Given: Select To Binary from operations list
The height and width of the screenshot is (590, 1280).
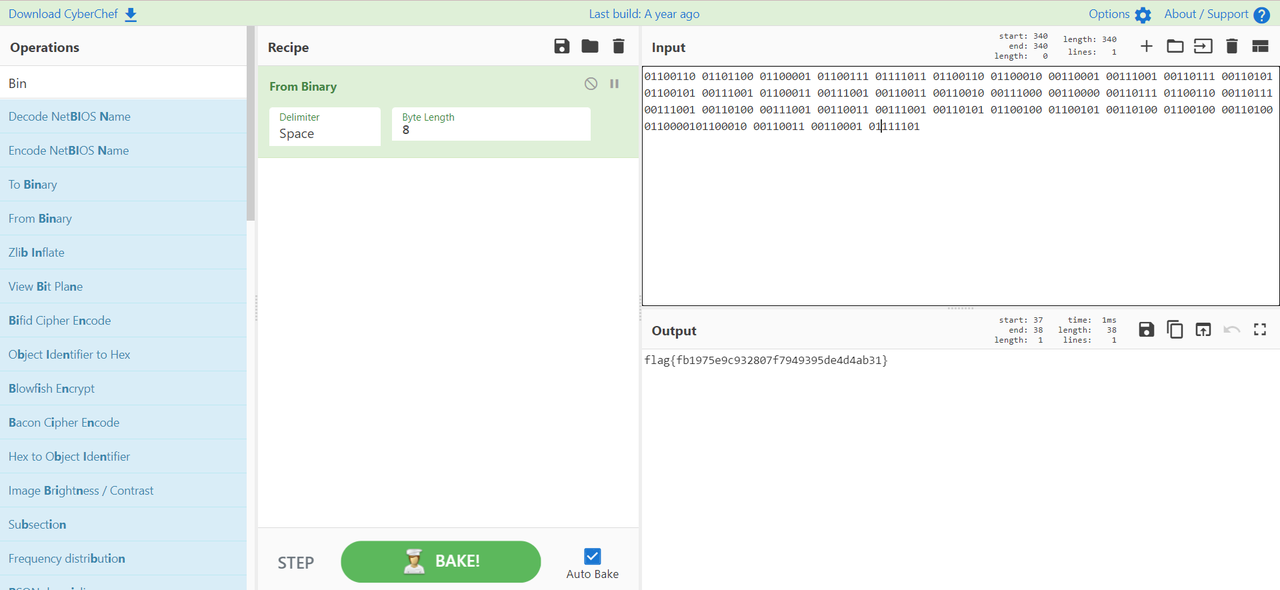Looking at the screenshot, I should (x=33, y=185).
